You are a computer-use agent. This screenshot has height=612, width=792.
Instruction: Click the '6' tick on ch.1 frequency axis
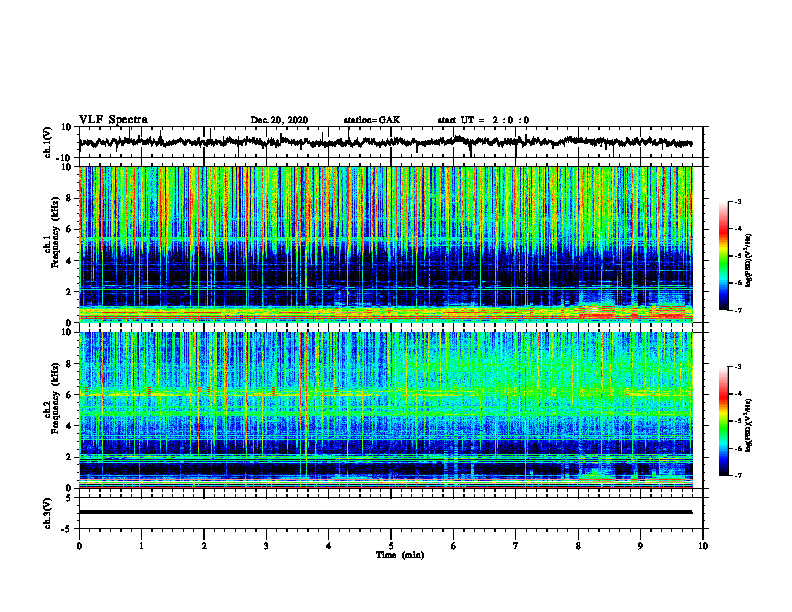pyautogui.click(x=69, y=229)
